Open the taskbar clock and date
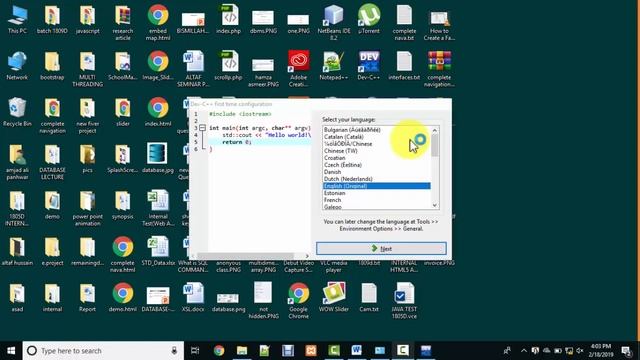Viewport: 640px width, 360px height. point(600,351)
